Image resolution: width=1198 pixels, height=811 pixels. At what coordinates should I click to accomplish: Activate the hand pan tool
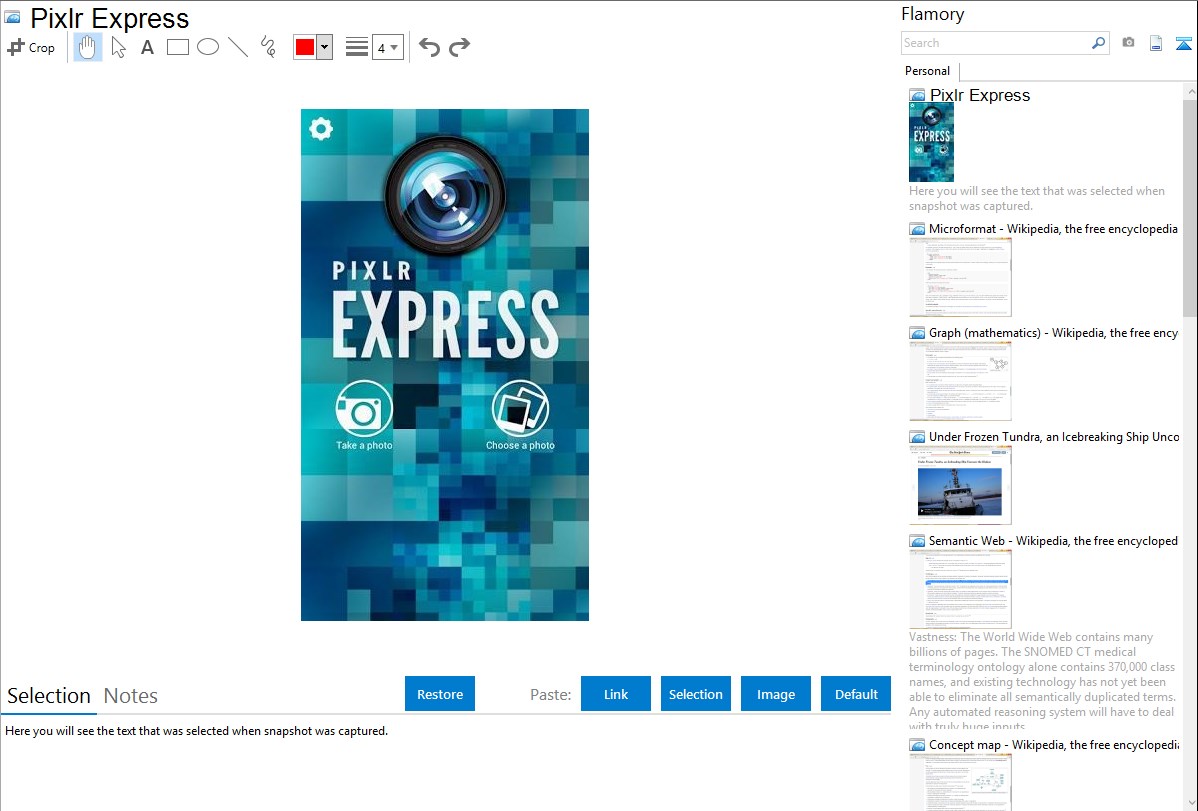(x=88, y=47)
